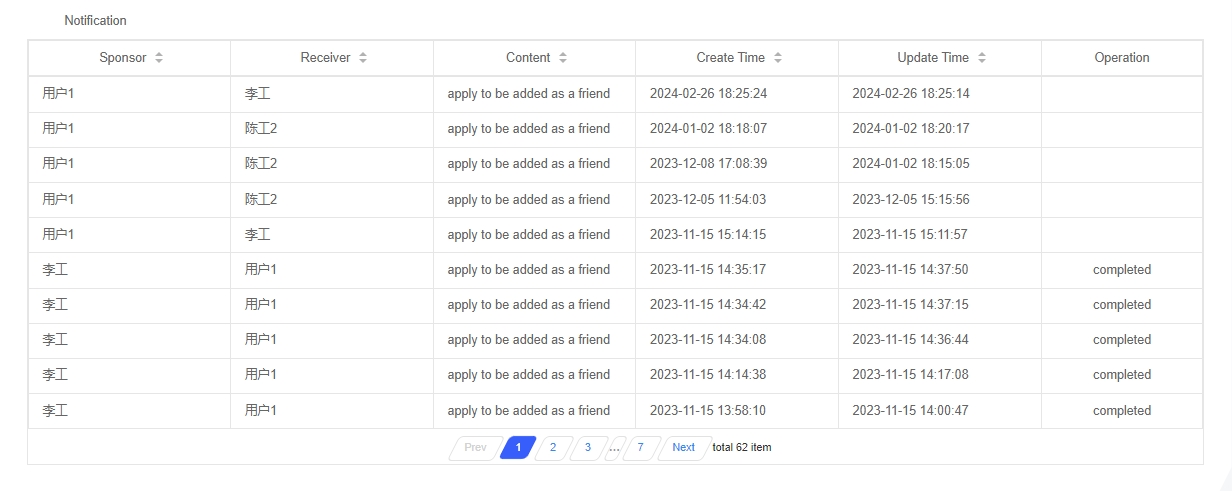Click the Content column header label
This screenshot has height=491, width=1232.
(528, 58)
